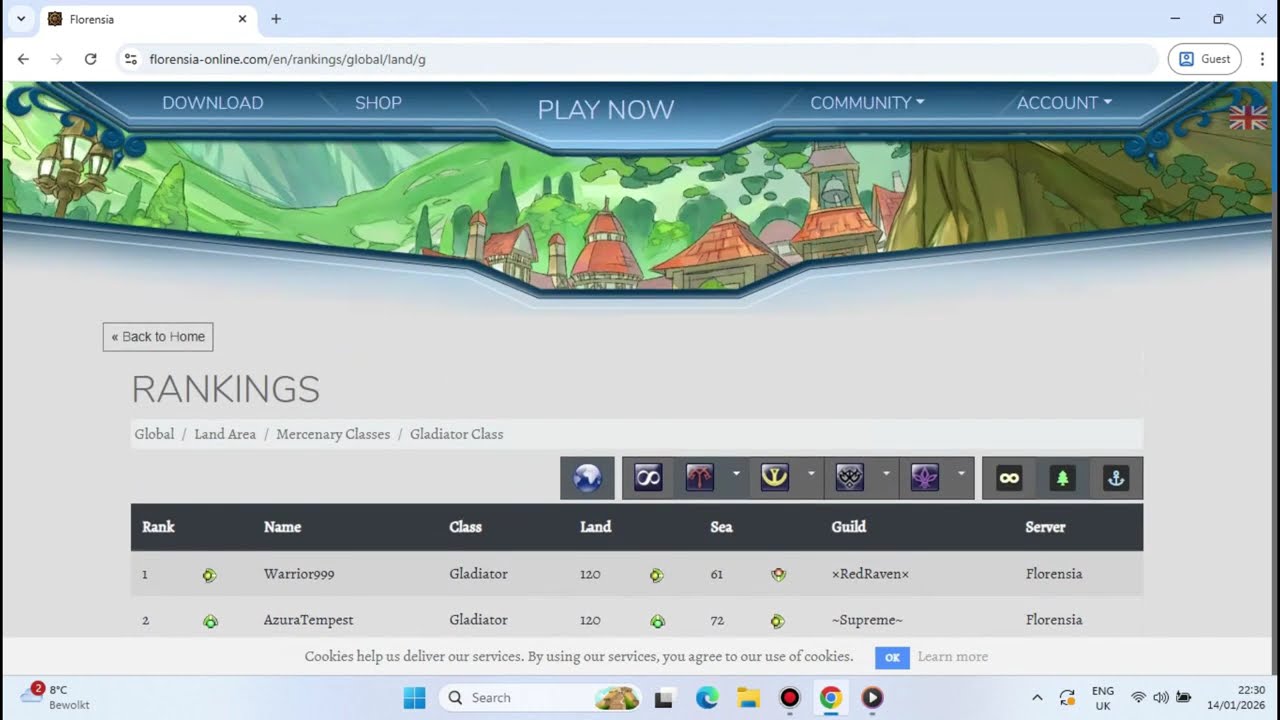
Task: Select the all-classes purple infinity icon
Action: 648,478
